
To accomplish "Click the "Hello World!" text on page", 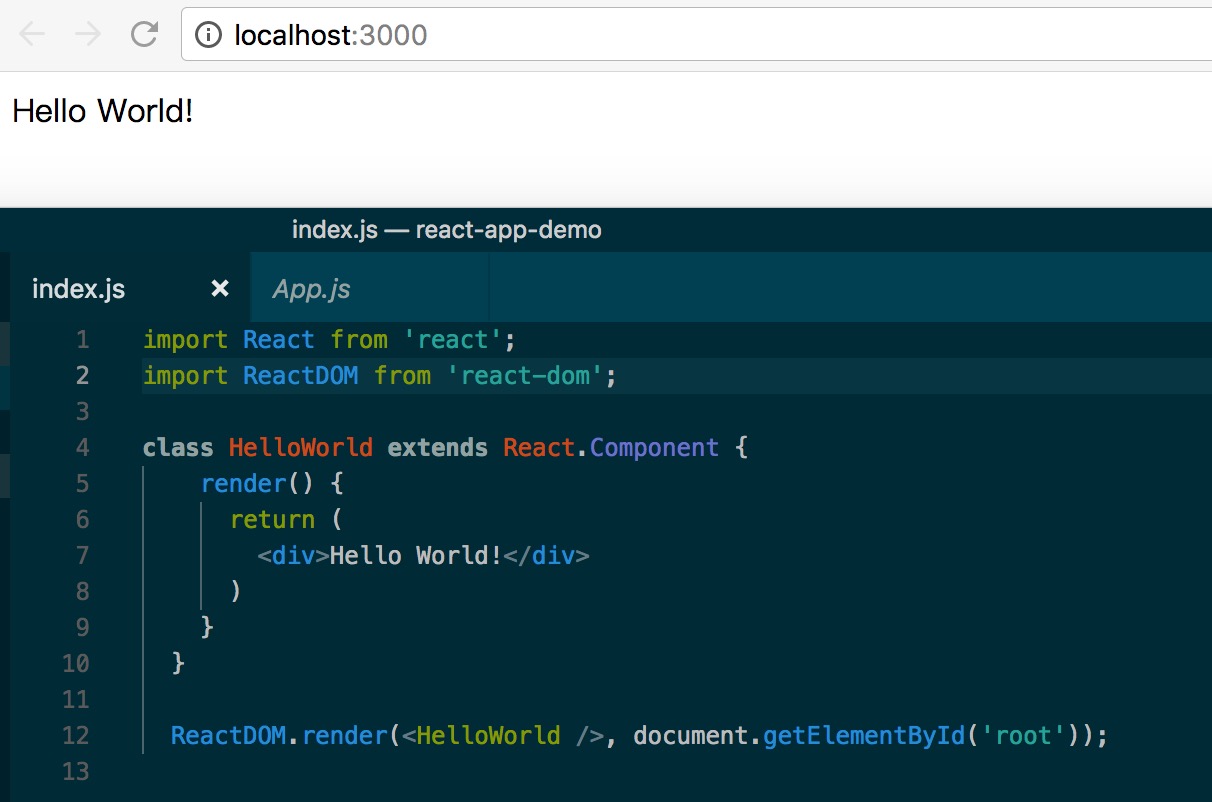I will 102,111.
